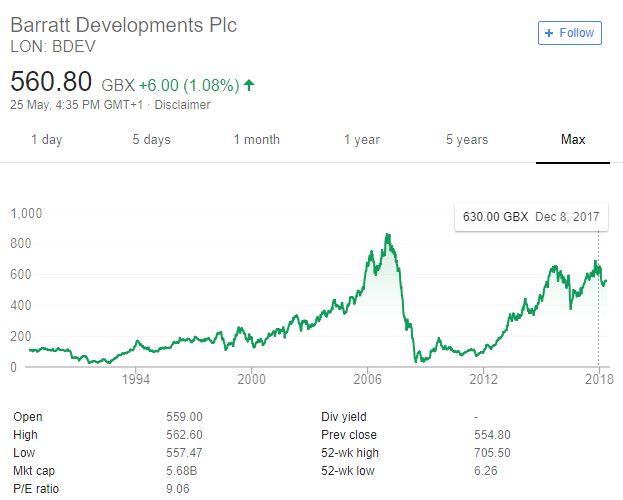
Task: Open the Disclaimer link
Action: tap(184, 104)
